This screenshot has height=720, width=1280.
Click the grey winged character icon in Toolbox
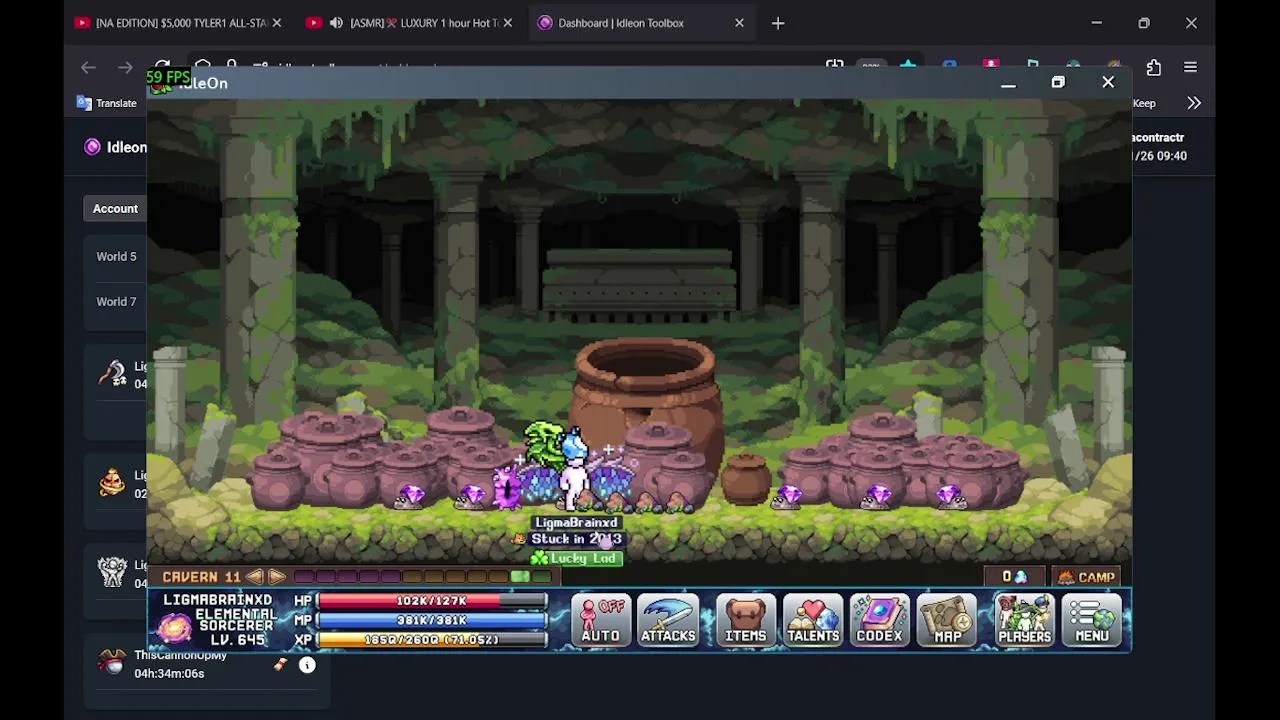[x=112, y=572]
